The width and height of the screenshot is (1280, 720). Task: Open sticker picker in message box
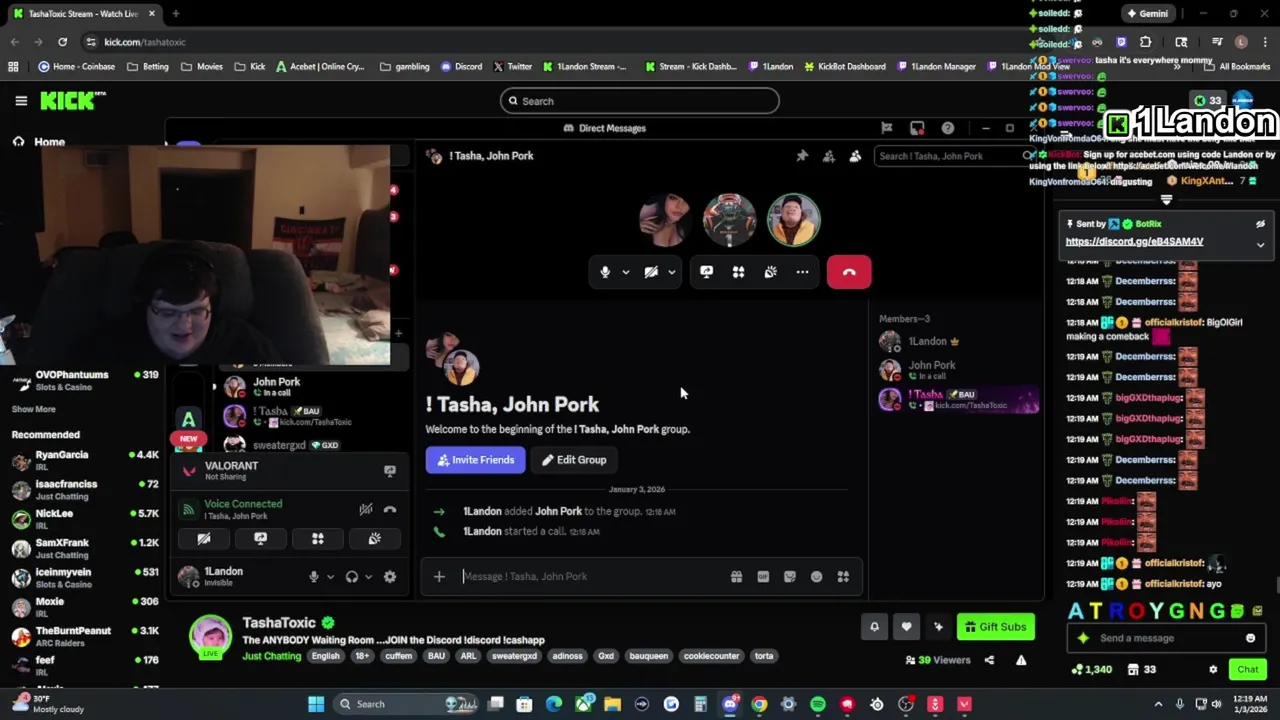point(790,576)
